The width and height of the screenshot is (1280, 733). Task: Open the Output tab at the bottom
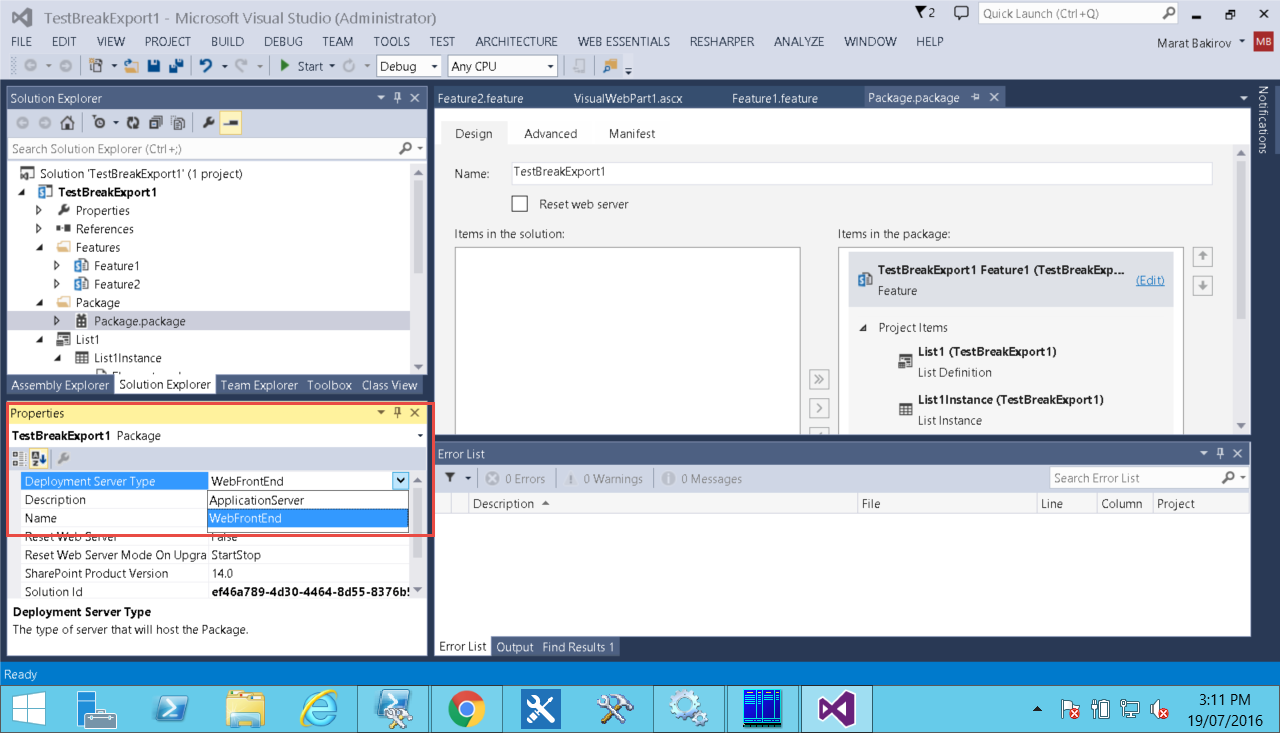point(515,647)
